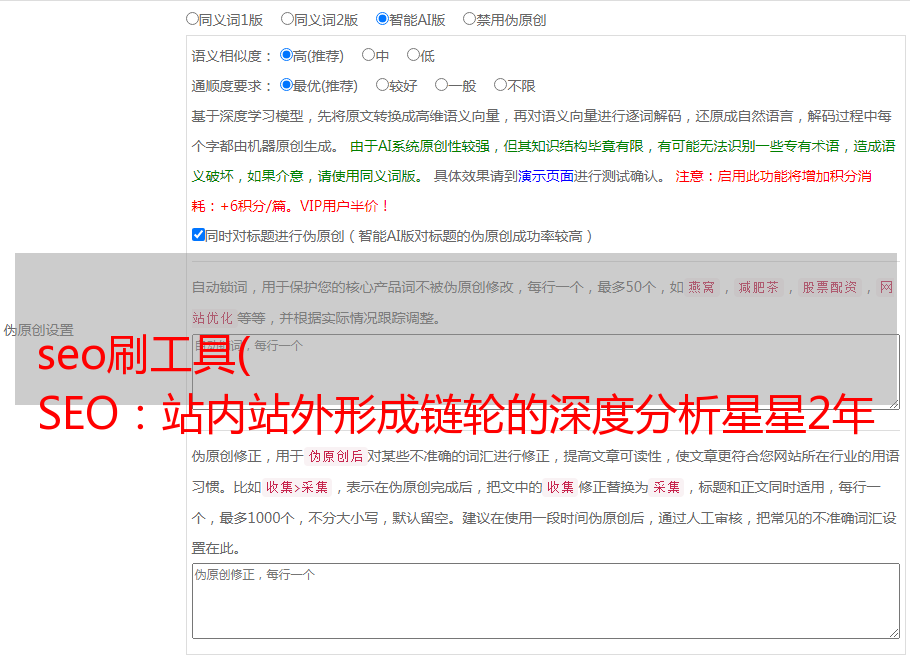Set 通顺度要求 to 最优(推荐)

tap(286, 85)
